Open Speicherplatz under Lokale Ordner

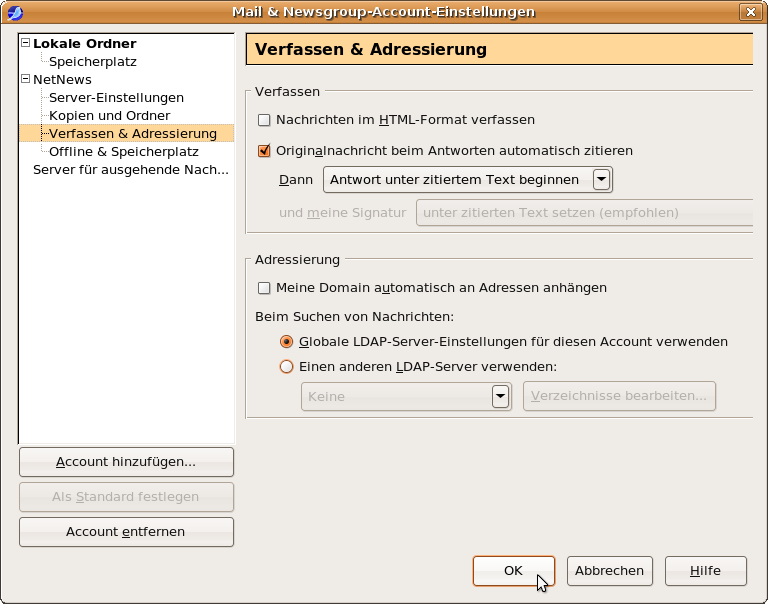click(x=93, y=62)
